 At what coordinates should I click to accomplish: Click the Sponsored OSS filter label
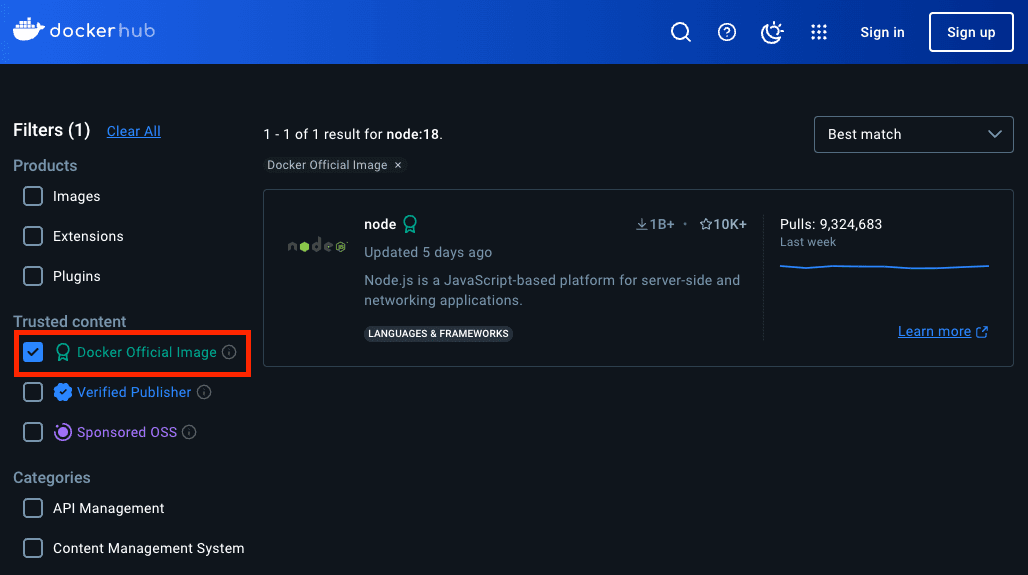[127, 432]
